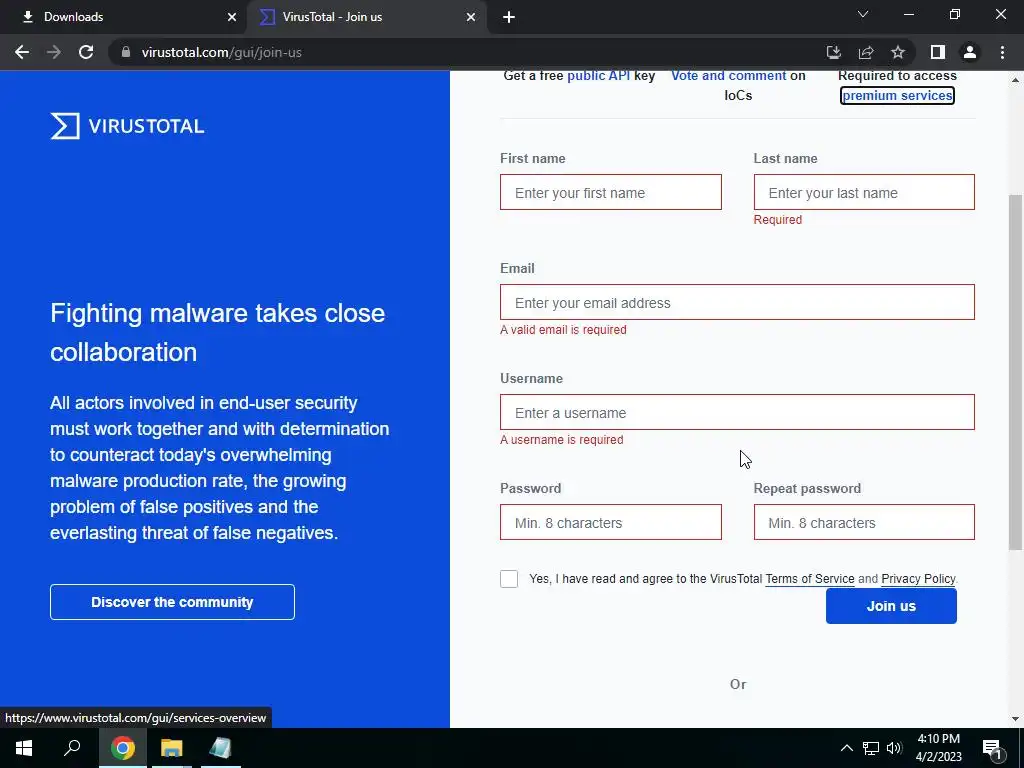Open the premium services link

897,95
